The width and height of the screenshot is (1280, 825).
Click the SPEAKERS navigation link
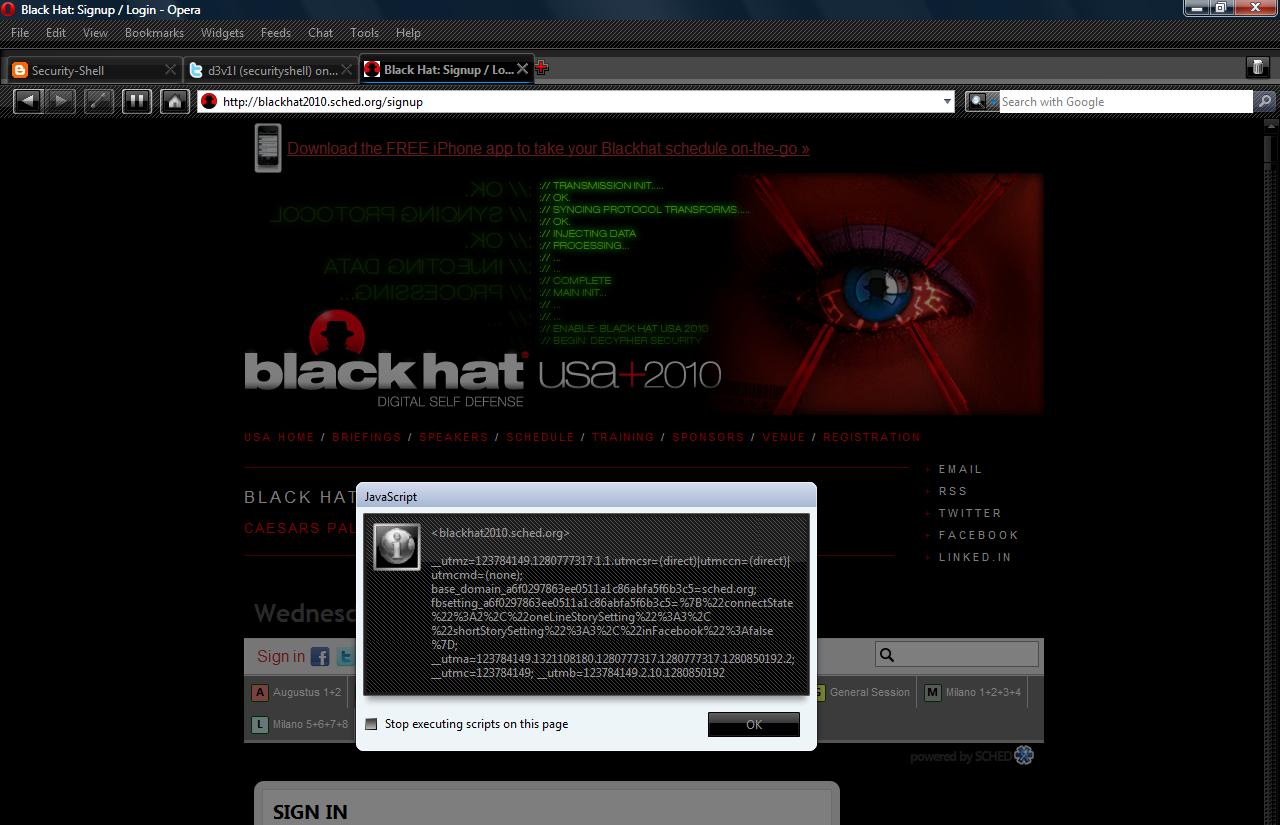click(453, 437)
